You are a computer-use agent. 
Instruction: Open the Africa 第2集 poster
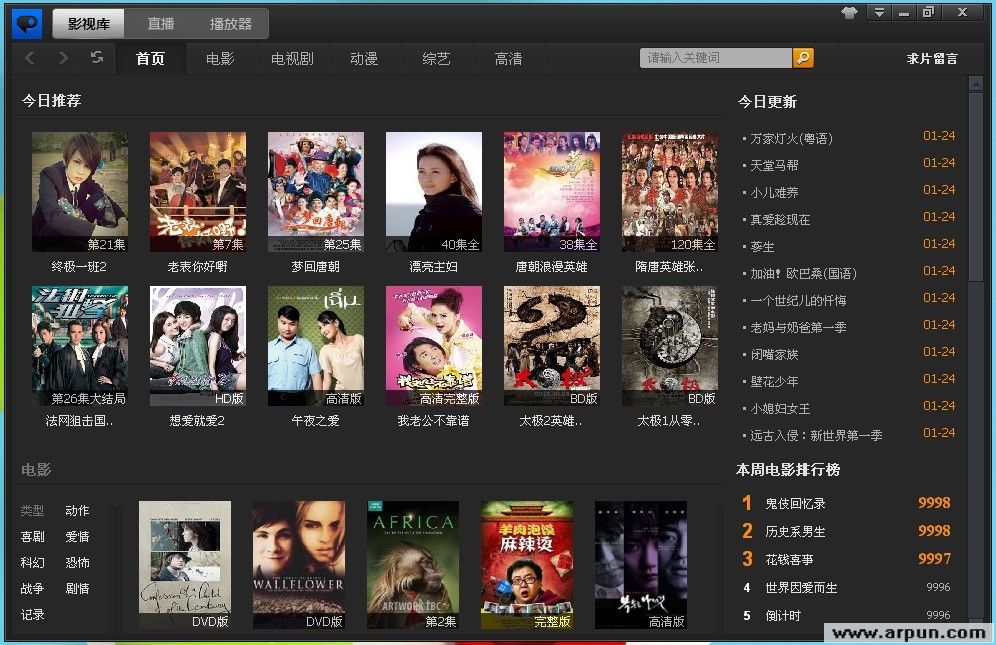click(x=413, y=565)
